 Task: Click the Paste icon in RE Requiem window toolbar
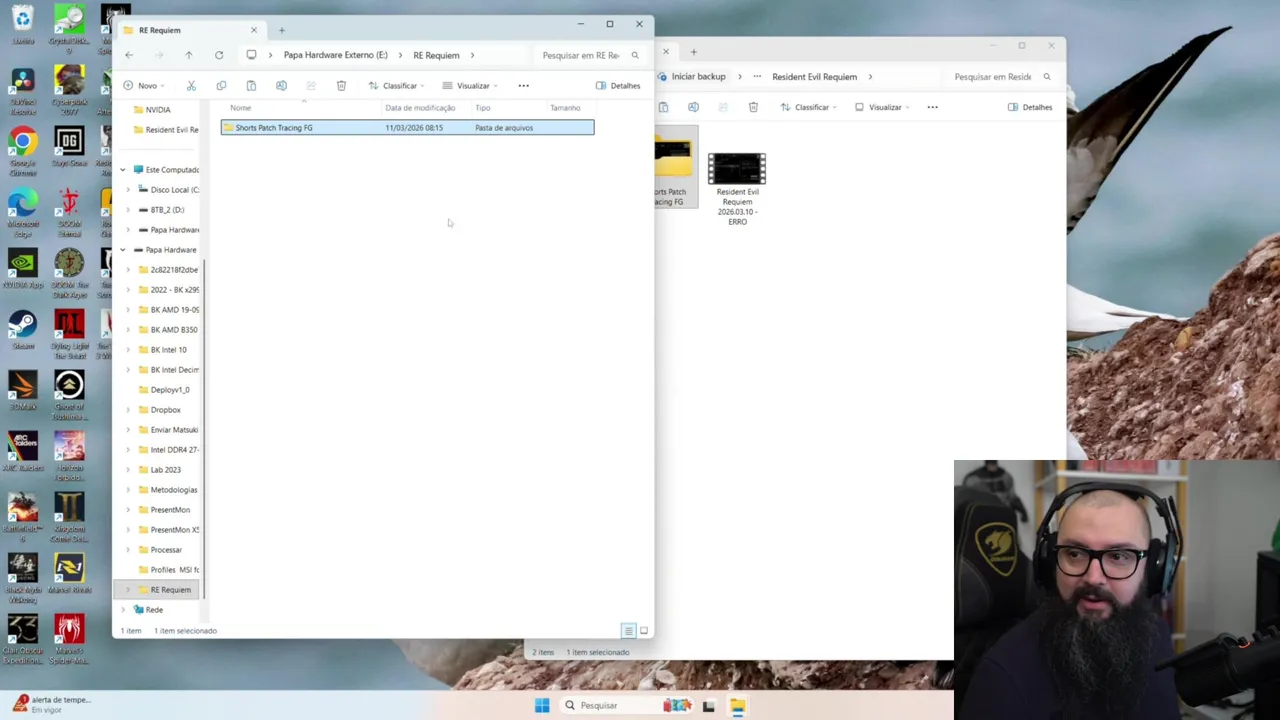(251, 85)
